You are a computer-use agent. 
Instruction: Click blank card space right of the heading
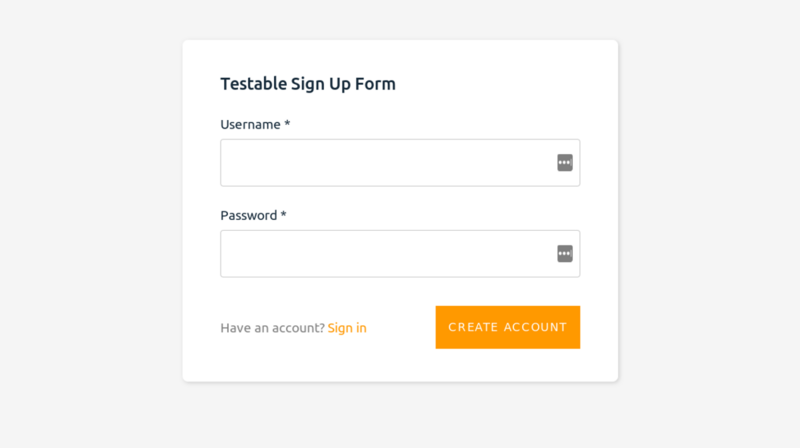[500, 84]
